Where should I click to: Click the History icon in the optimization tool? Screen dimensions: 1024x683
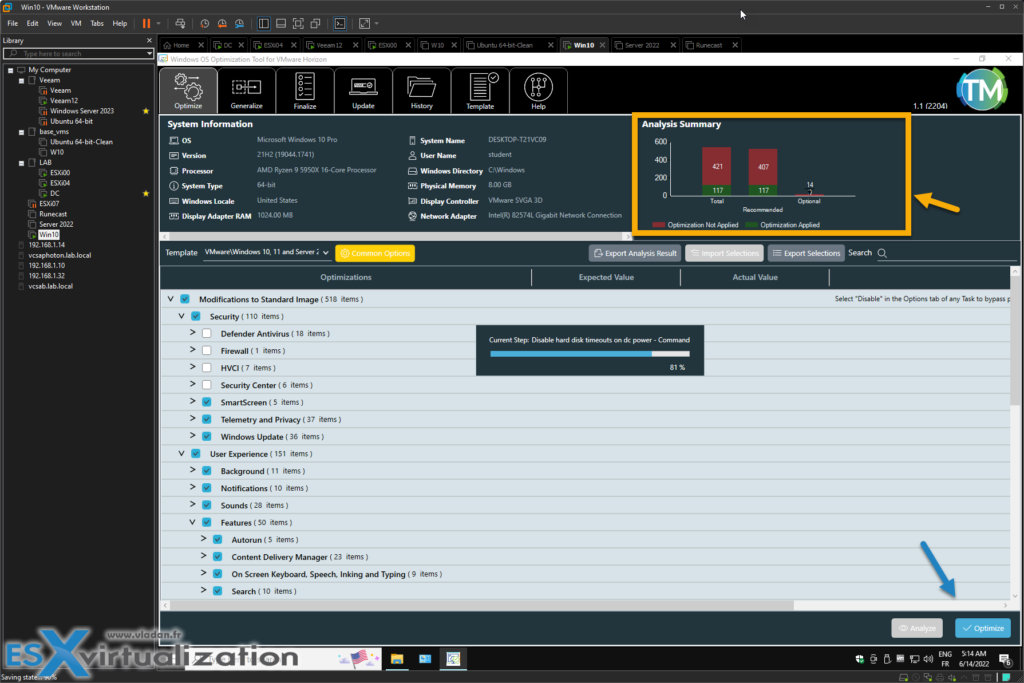coord(421,90)
